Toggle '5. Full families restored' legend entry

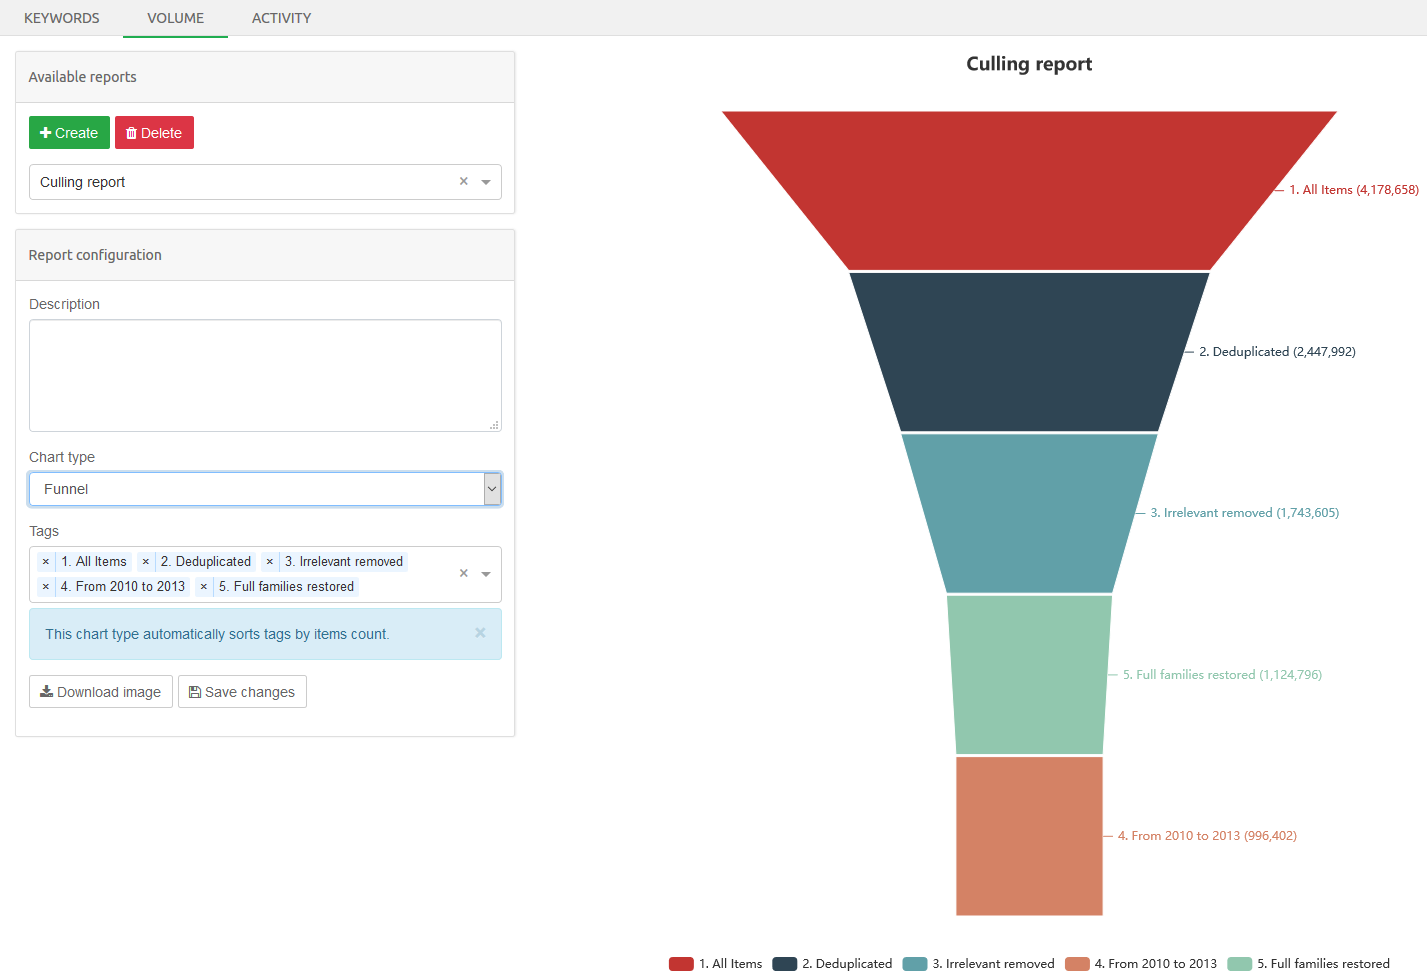tap(1309, 964)
